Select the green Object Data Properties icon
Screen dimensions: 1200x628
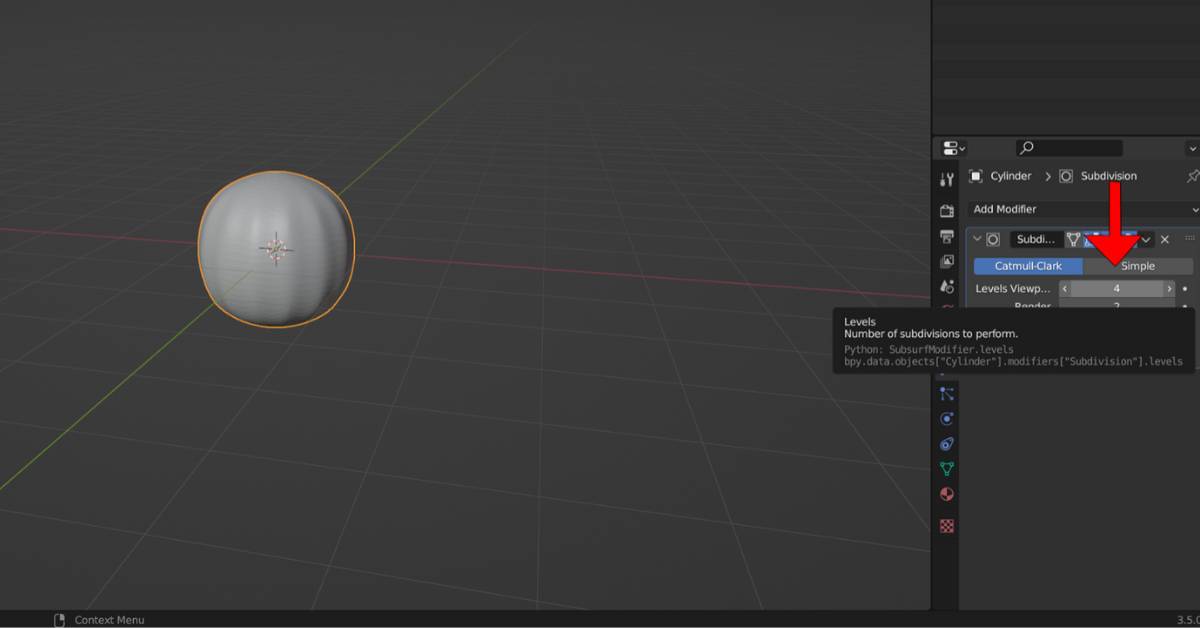point(947,468)
